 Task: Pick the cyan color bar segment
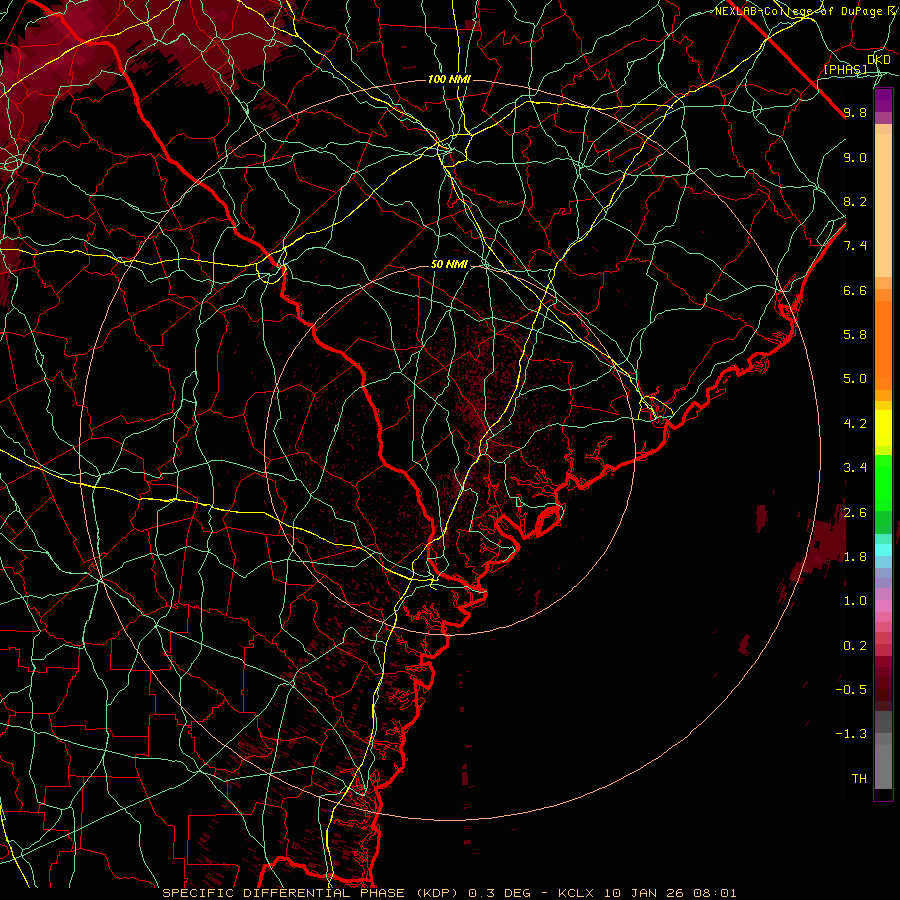pos(883,550)
